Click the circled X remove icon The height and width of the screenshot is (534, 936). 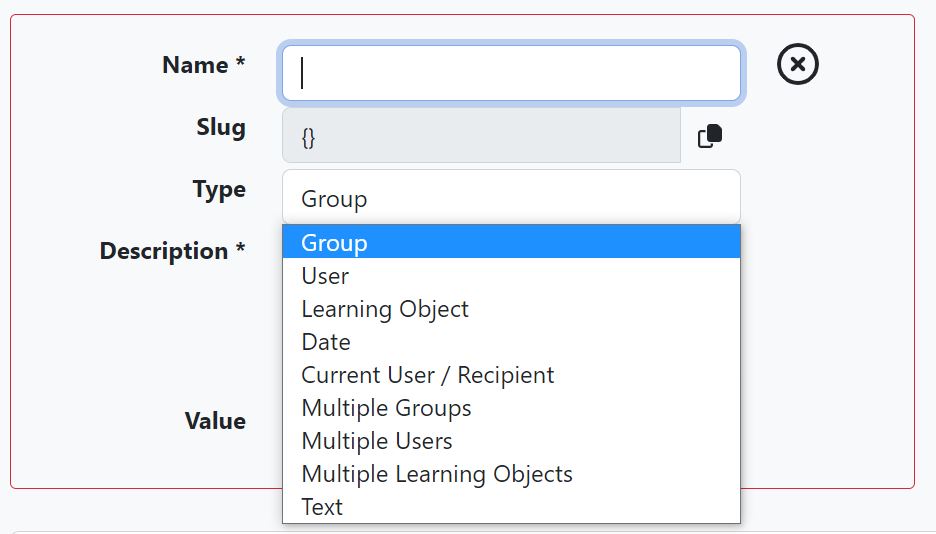[x=798, y=64]
